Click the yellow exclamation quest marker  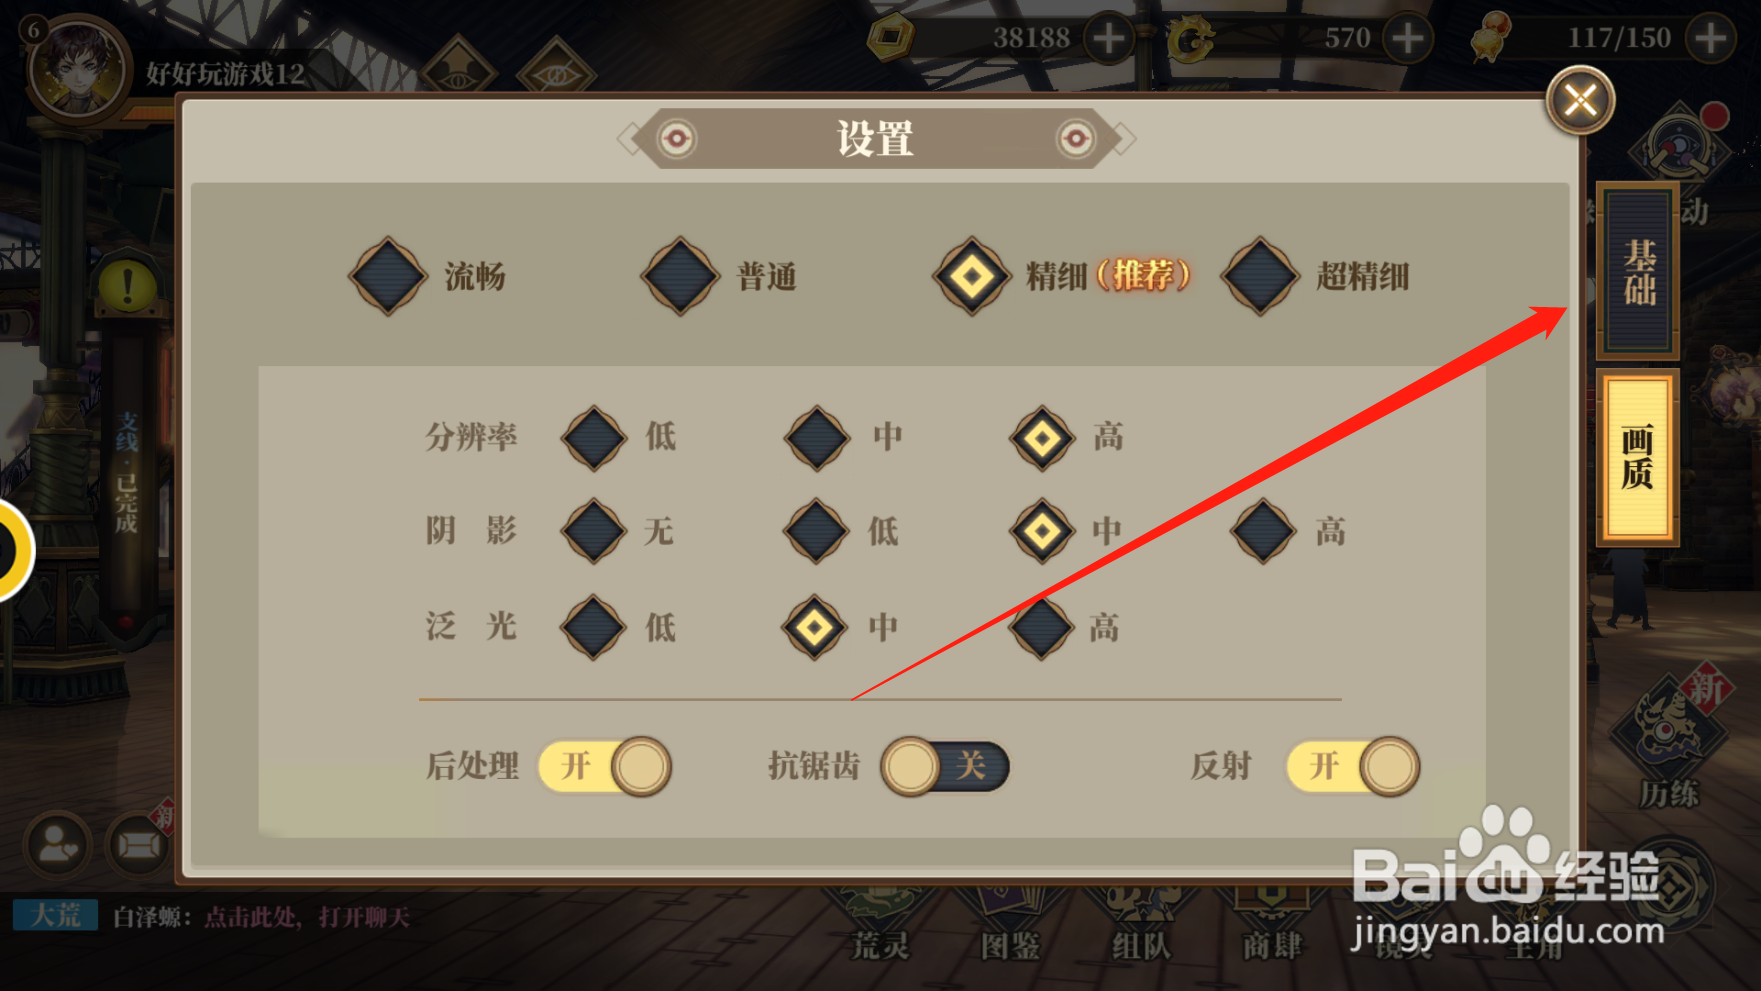pos(127,286)
